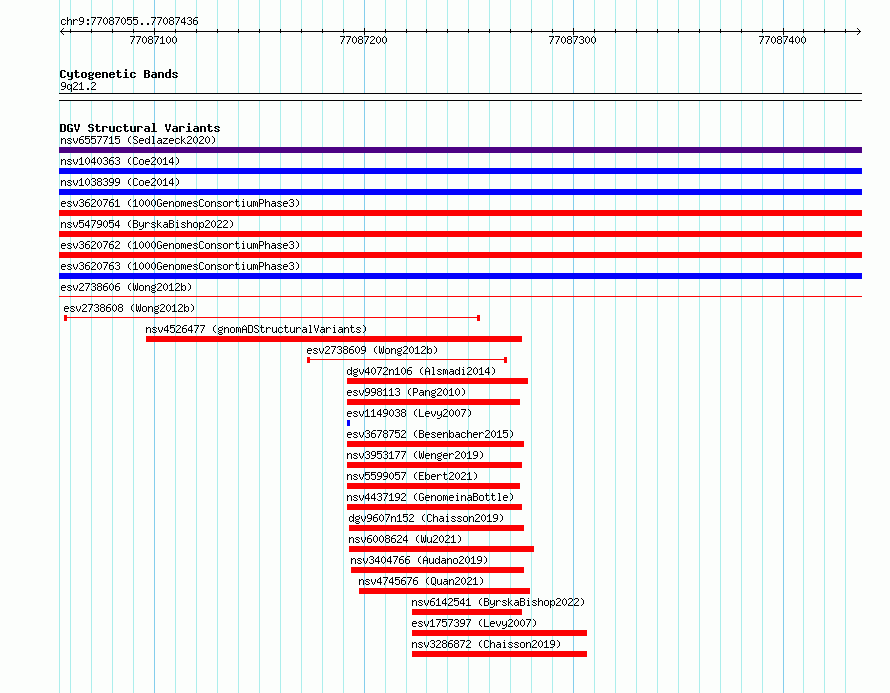Select the thin esv2738608 interval line

click(x=272, y=318)
